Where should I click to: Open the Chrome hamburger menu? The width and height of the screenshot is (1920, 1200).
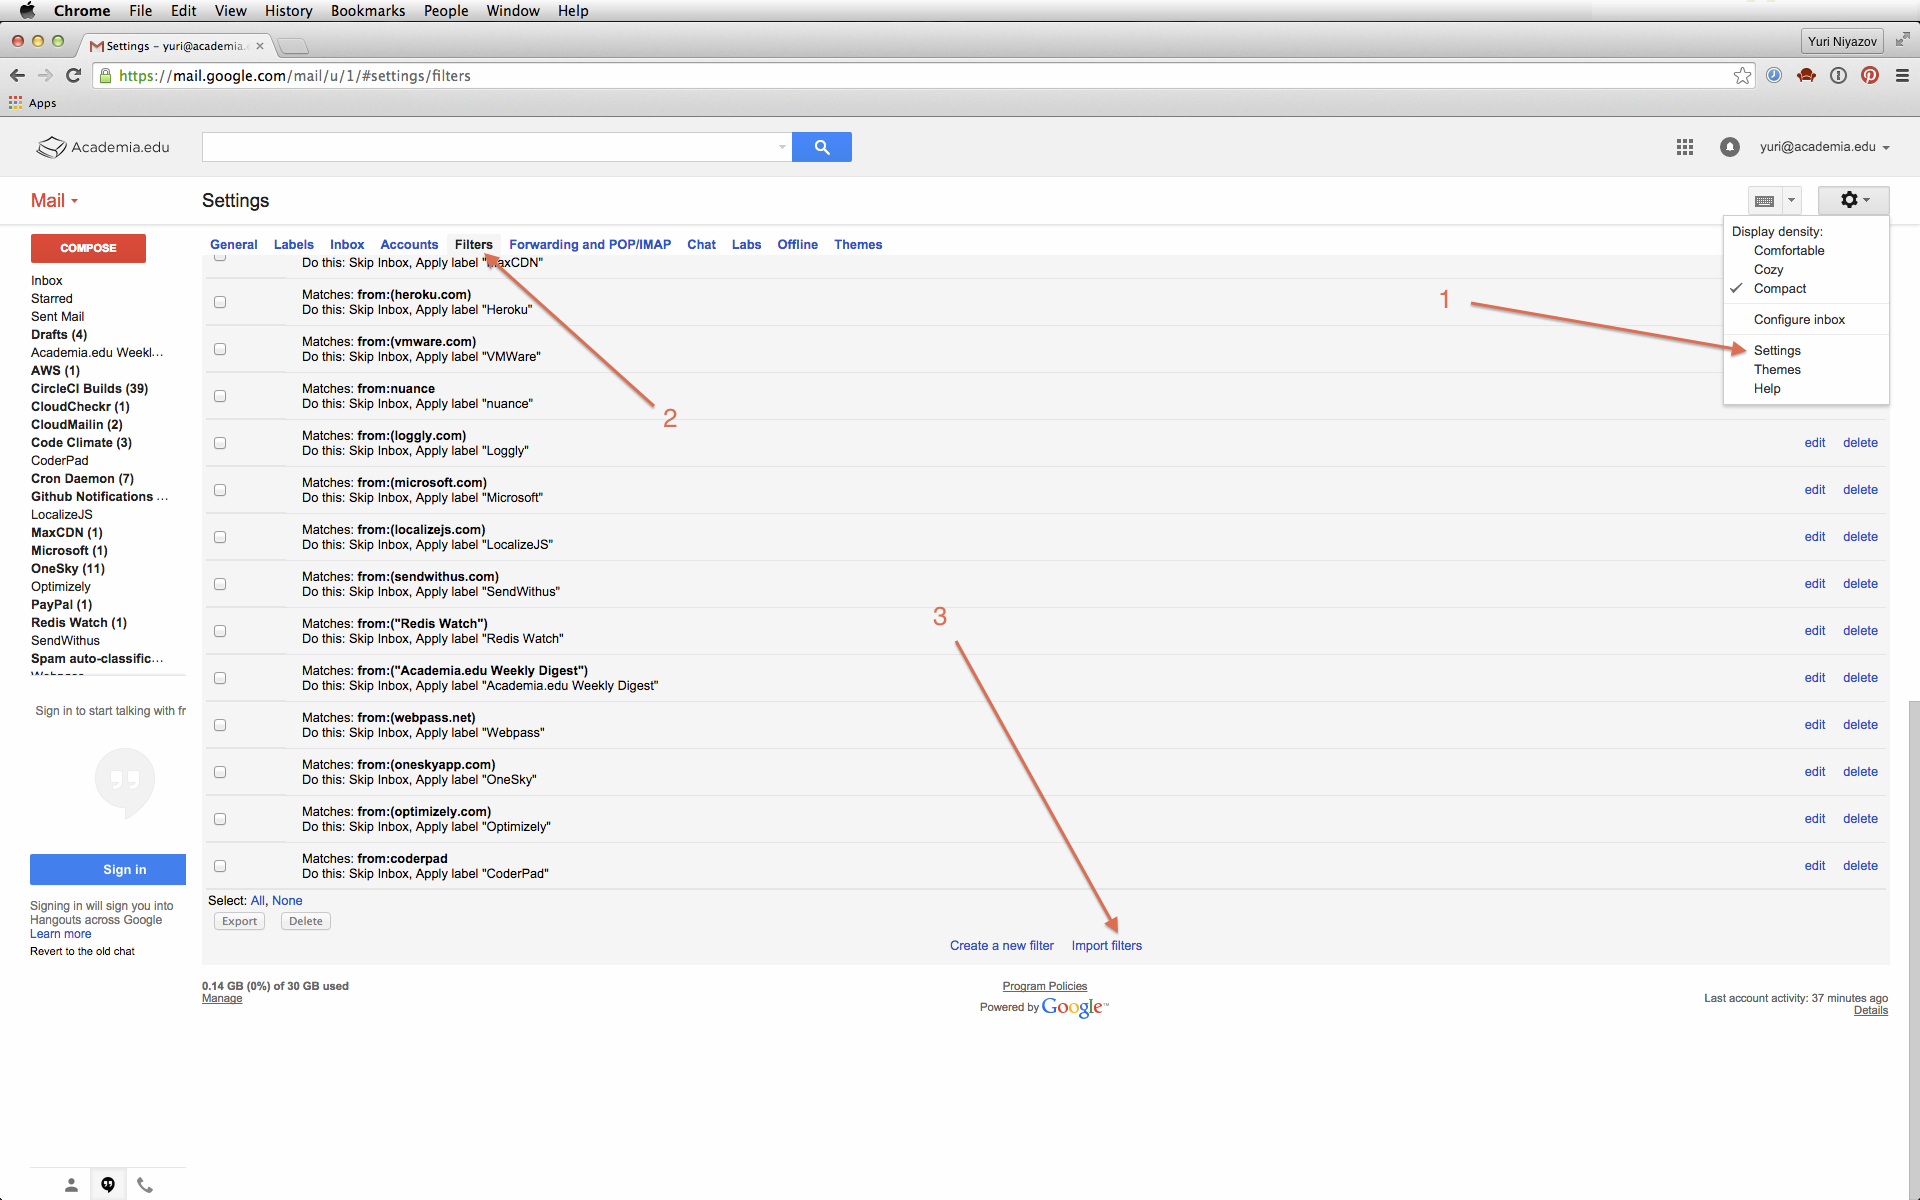pyautogui.click(x=1902, y=76)
